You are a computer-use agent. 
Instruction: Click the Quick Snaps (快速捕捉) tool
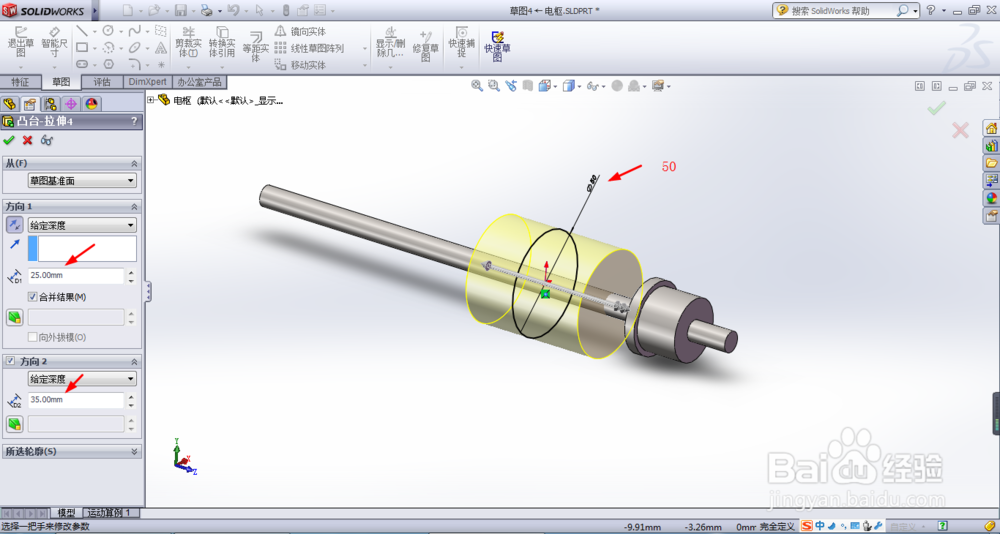[x=461, y=42]
